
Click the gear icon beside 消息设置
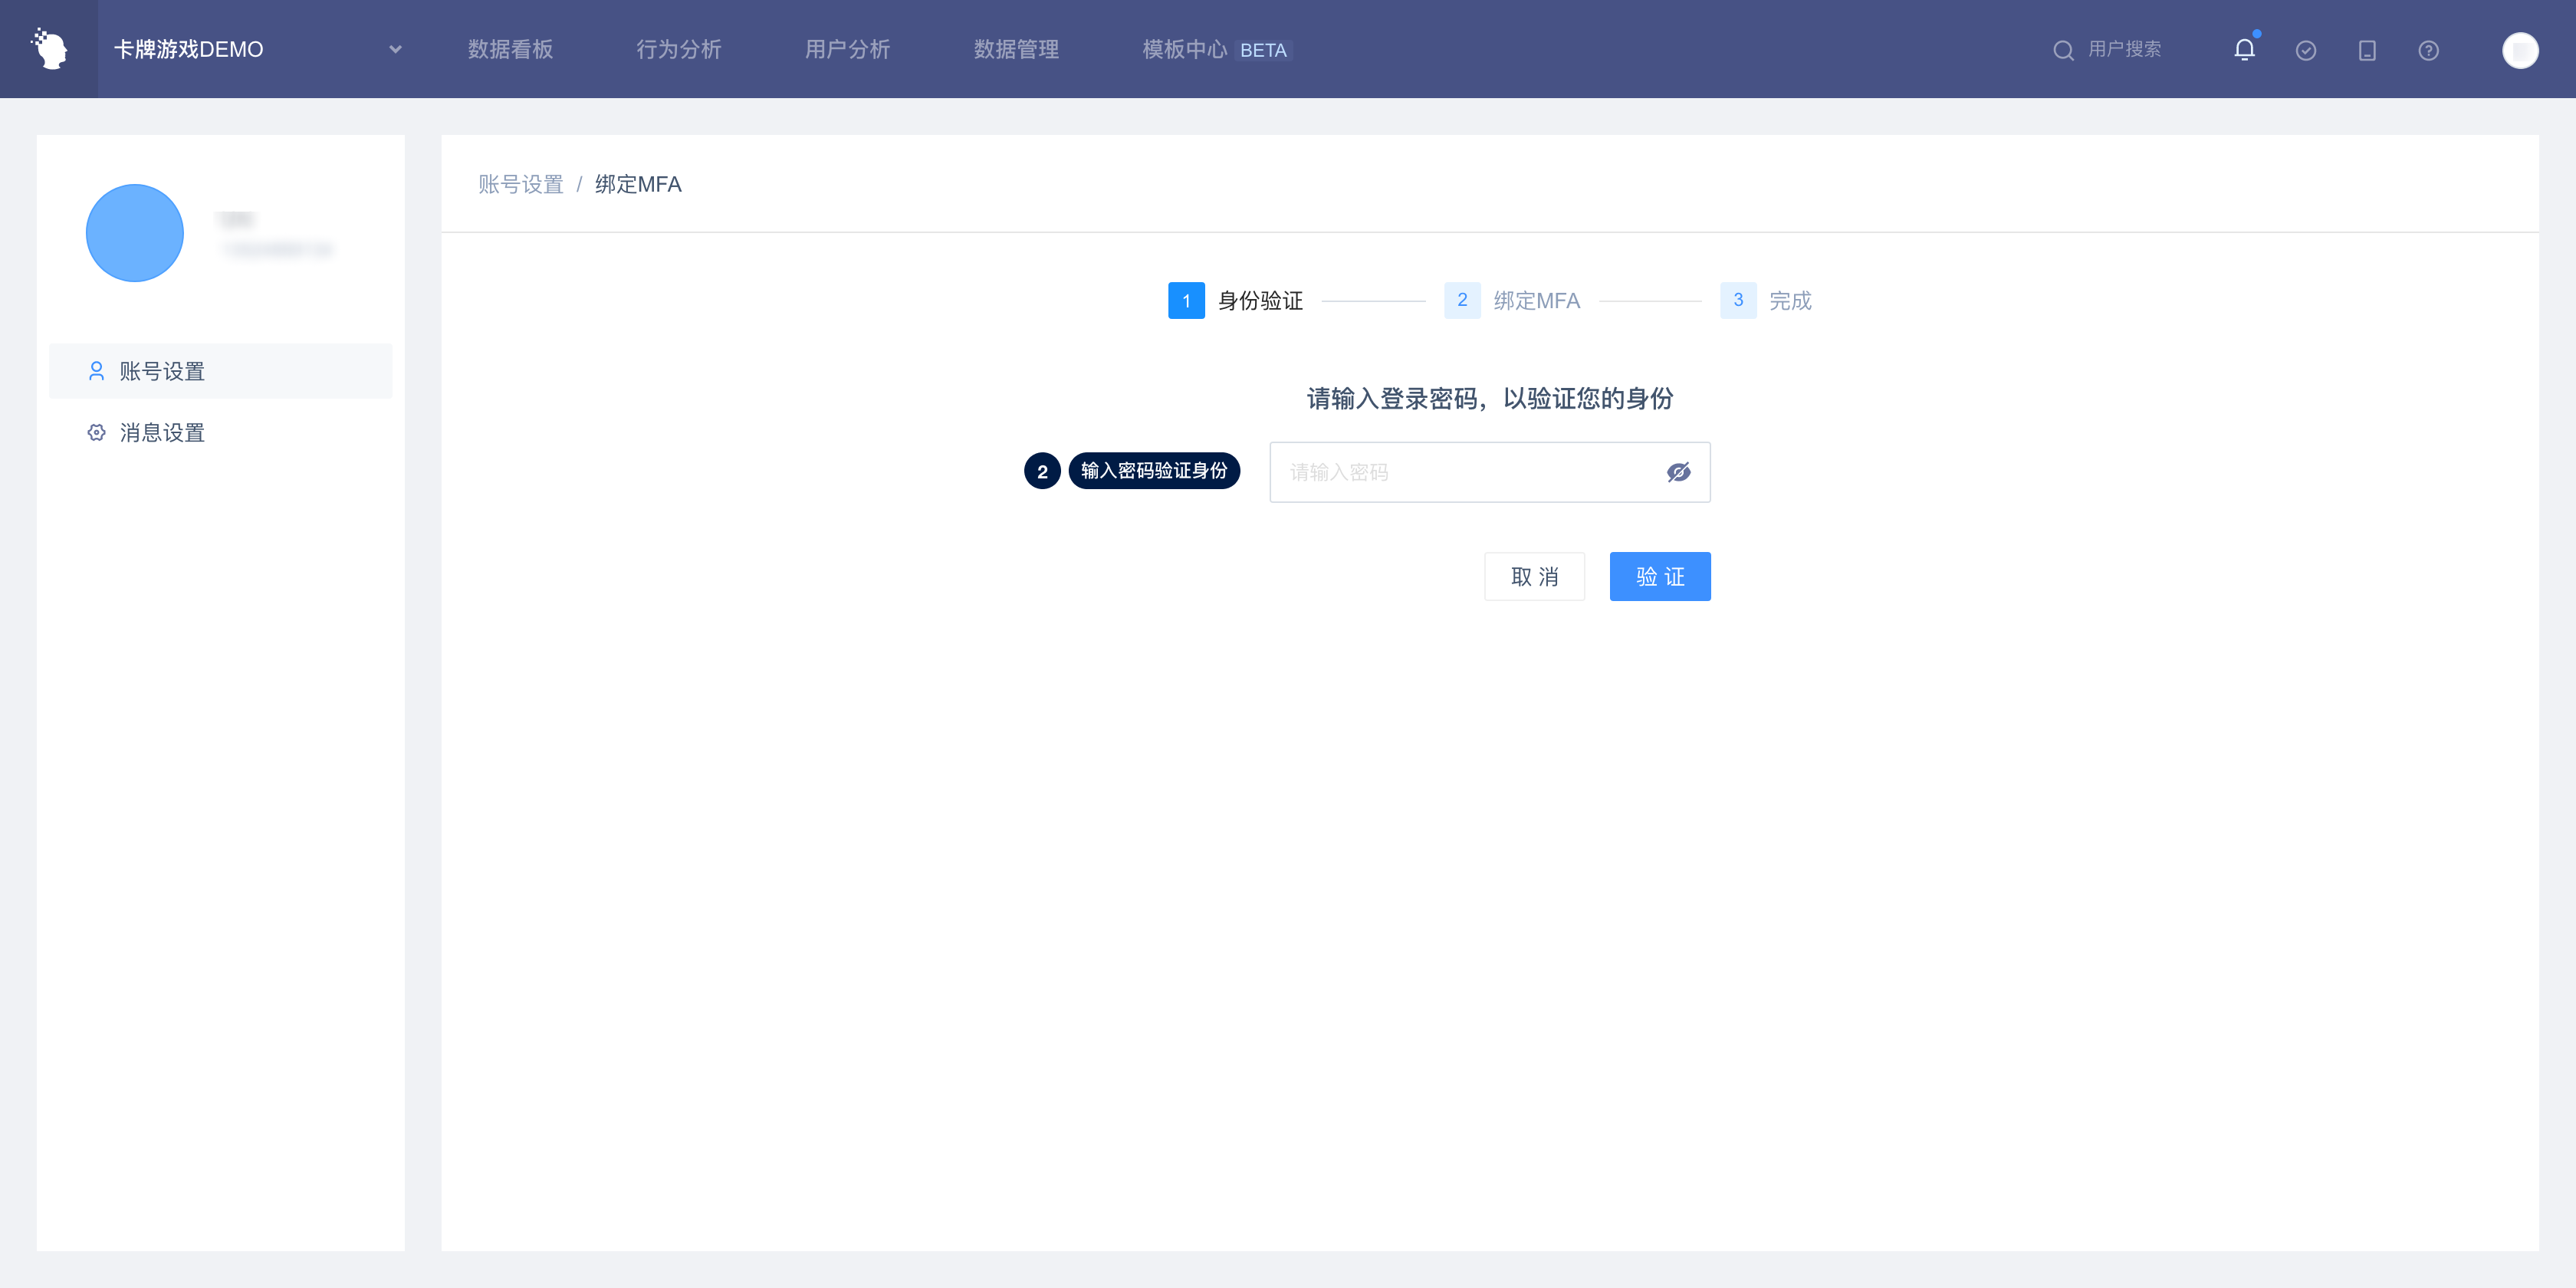pyautogui.click(x=96, y=433)
